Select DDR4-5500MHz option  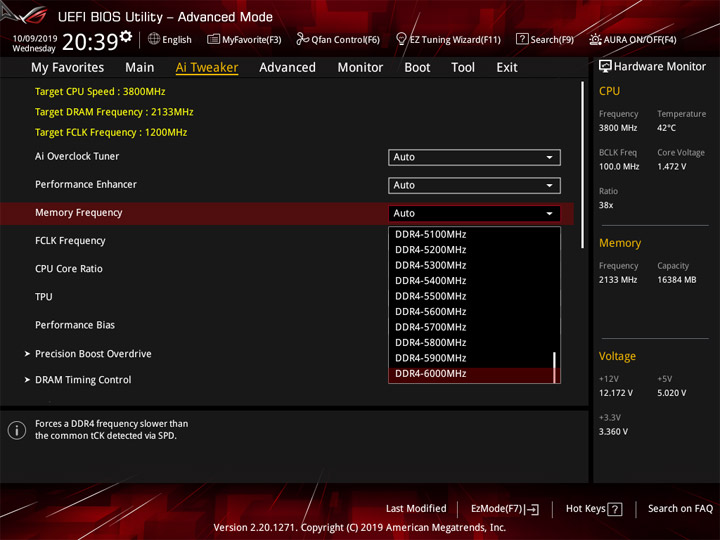point(473,296)
